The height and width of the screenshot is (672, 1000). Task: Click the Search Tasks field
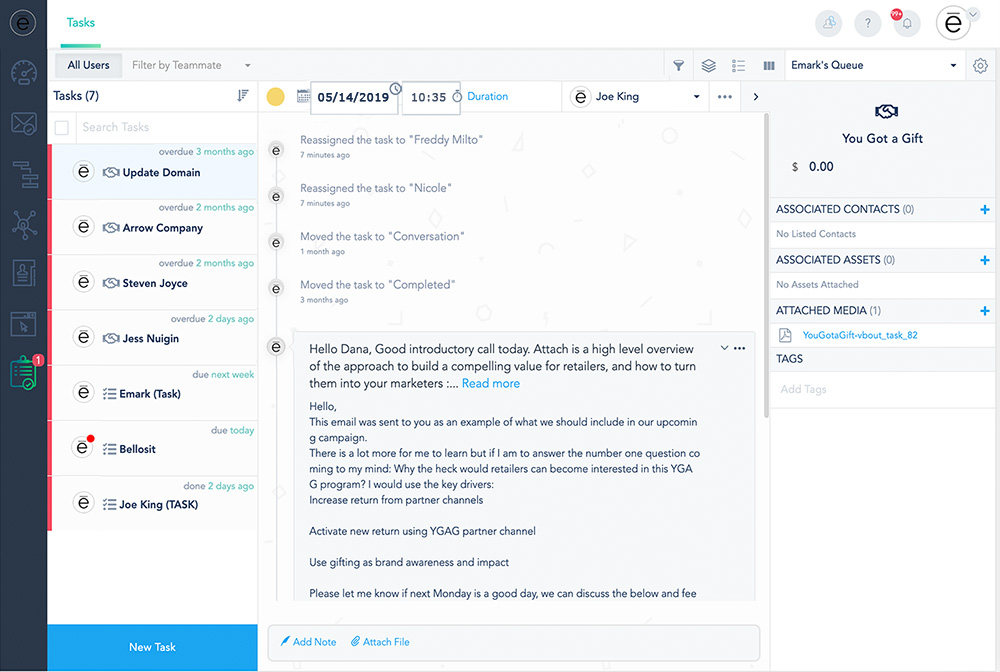(x=166, y=128)
